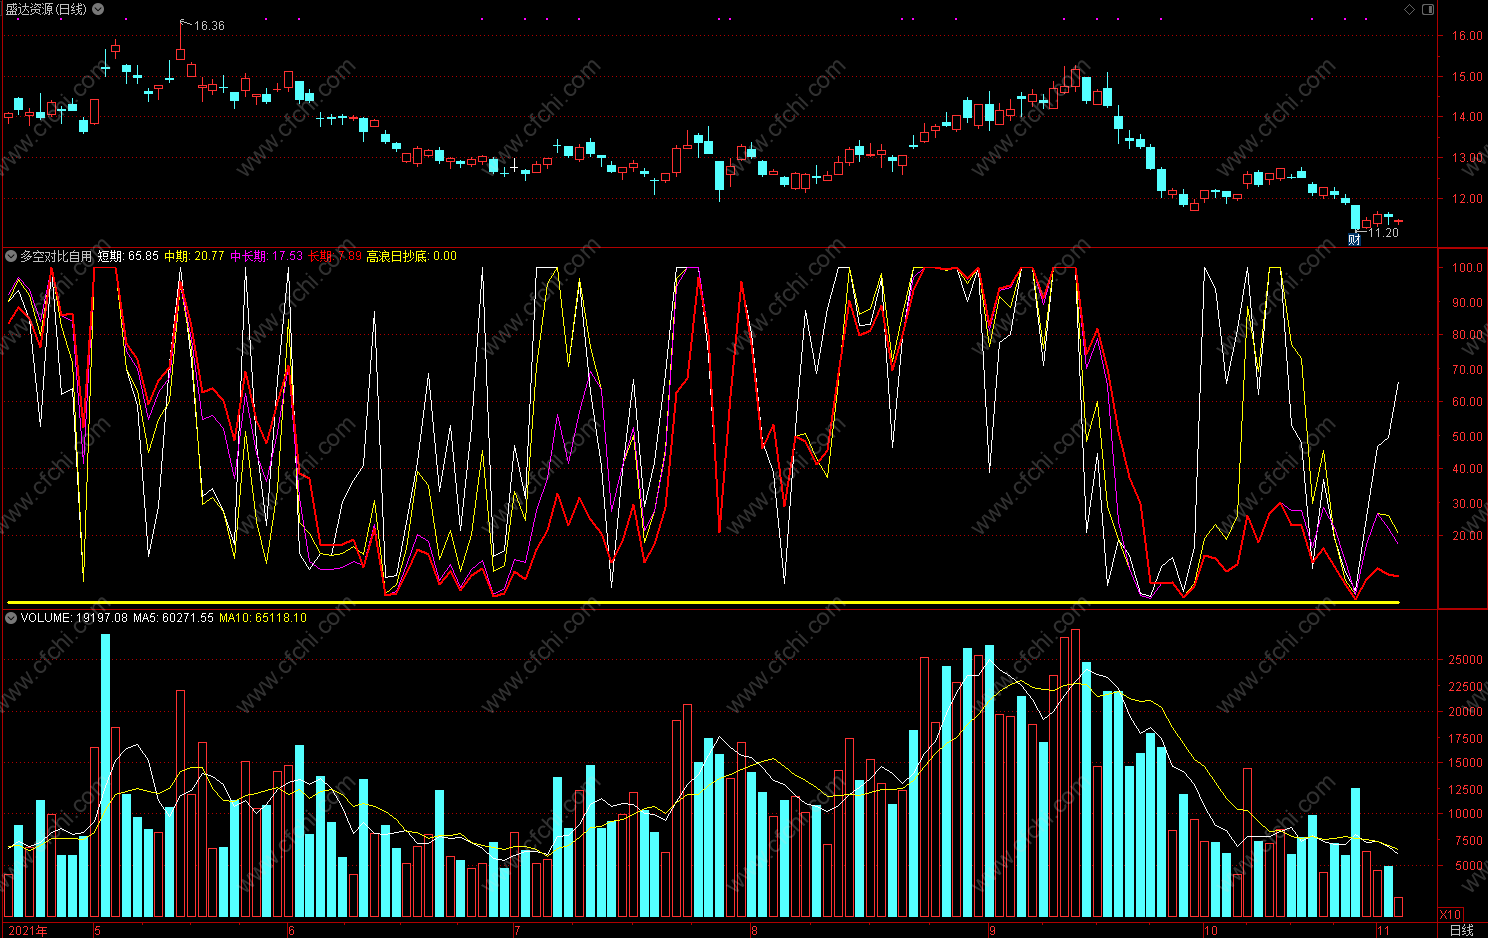Toggle the side panel icon at top right
This screenshot has width=1488, height=938.
coord(1428,9)
